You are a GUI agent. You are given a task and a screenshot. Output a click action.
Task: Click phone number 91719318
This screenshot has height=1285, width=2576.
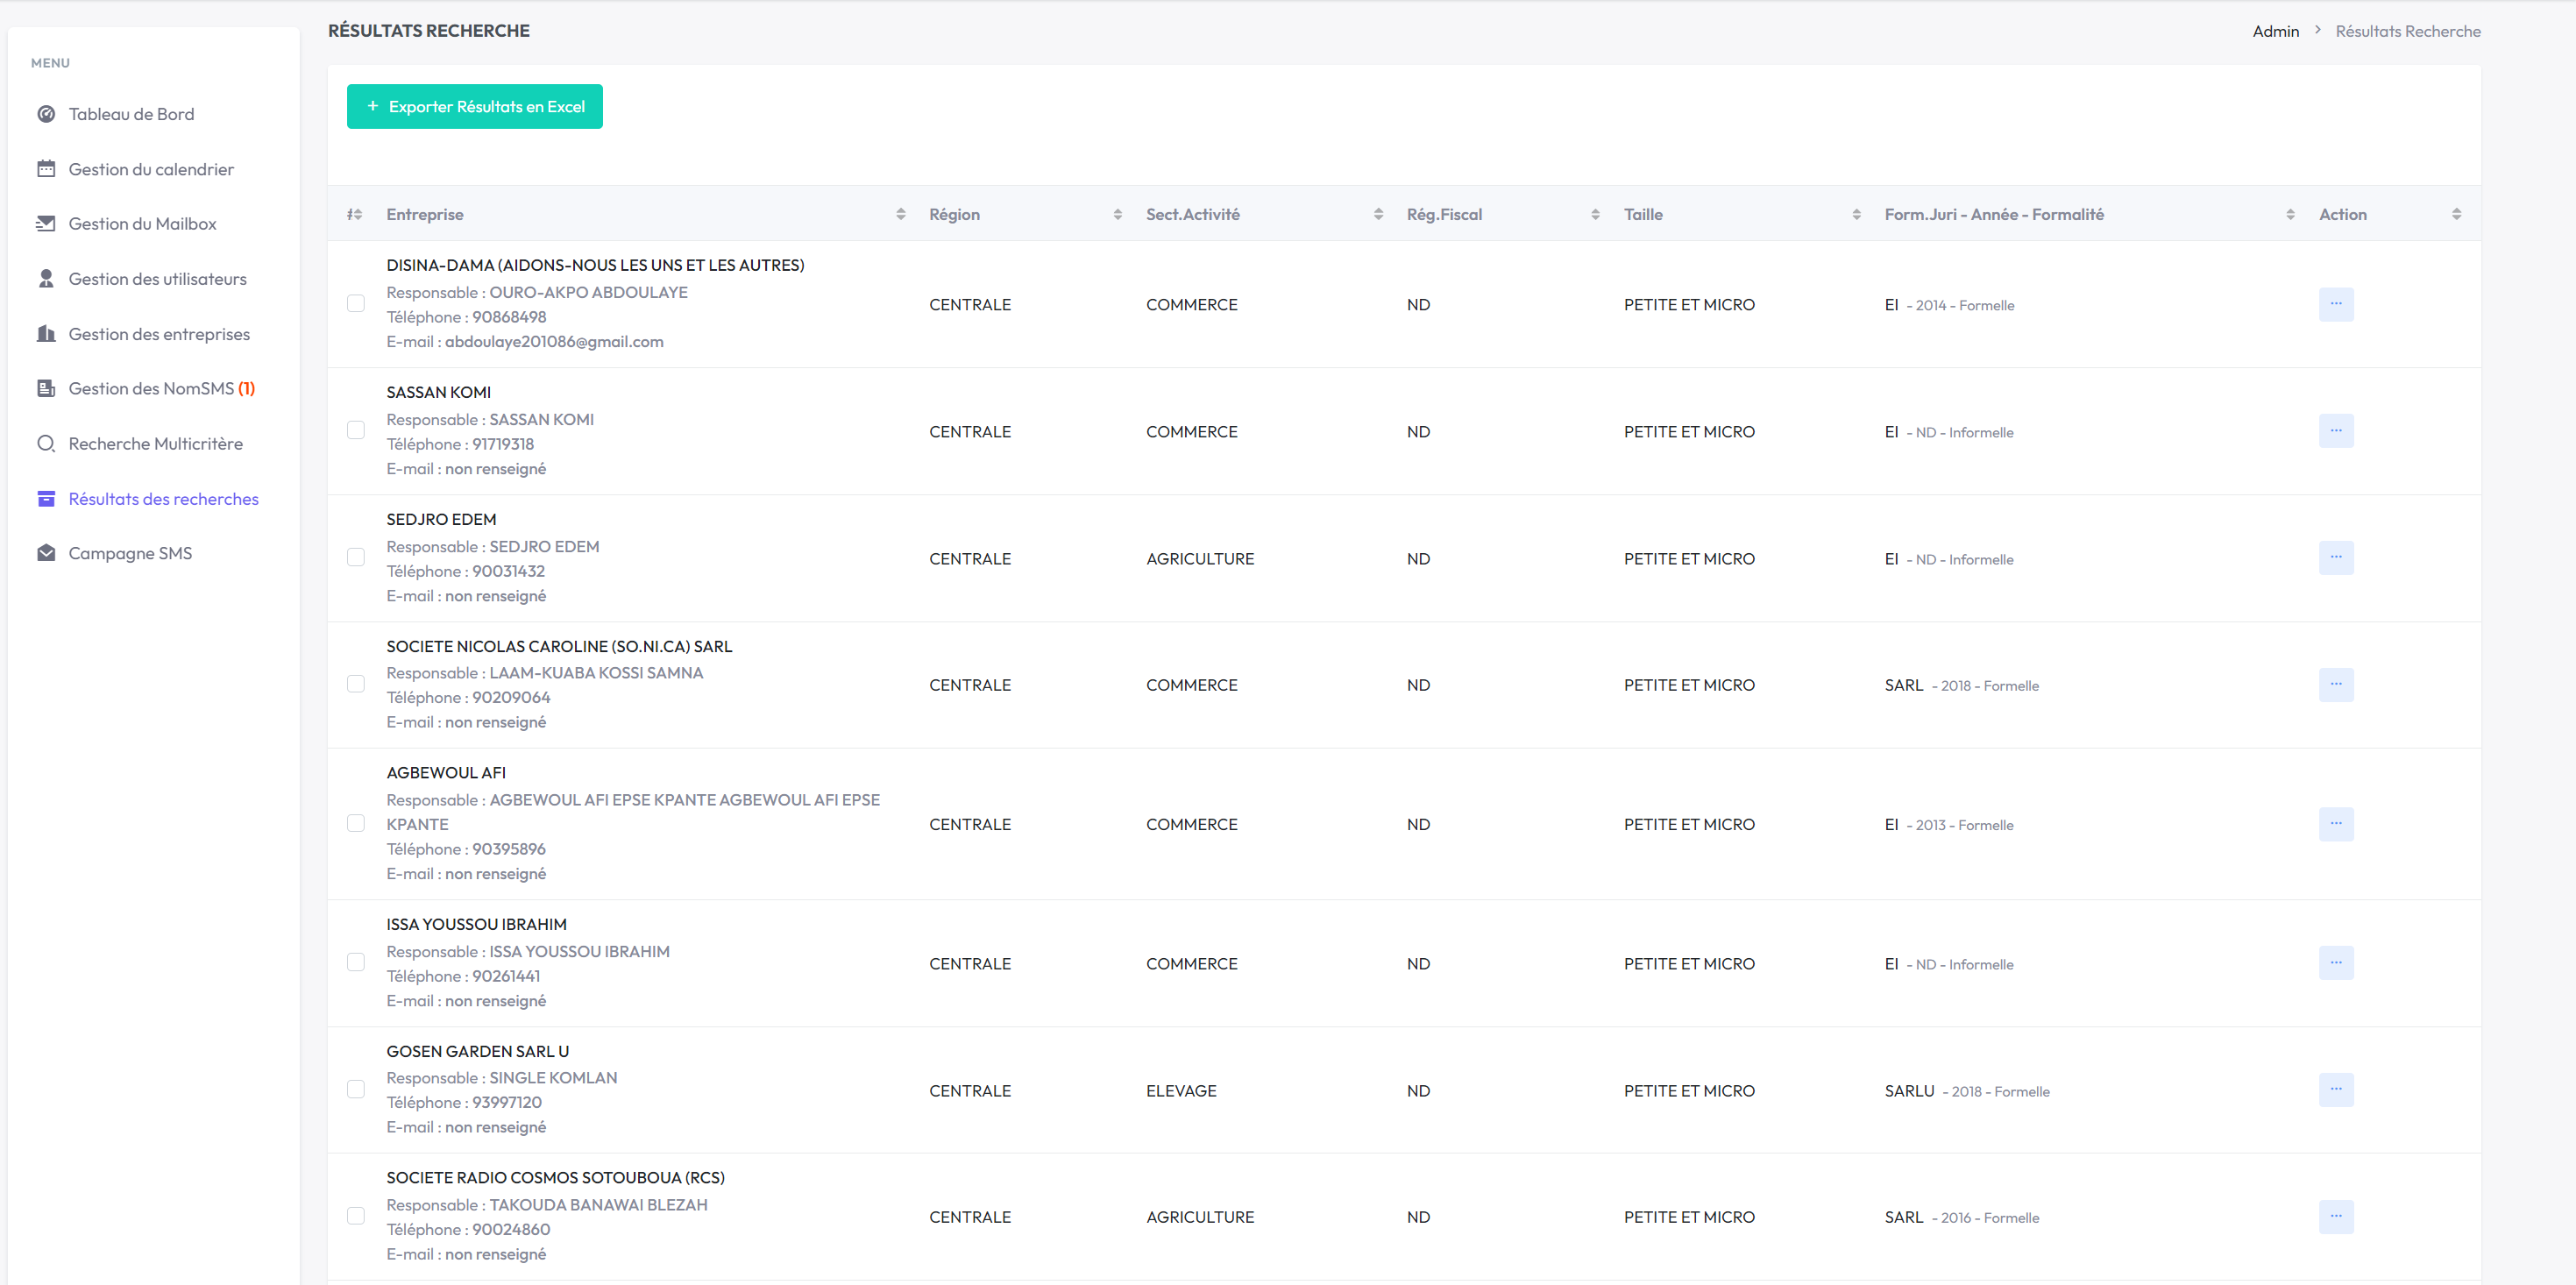503,444
